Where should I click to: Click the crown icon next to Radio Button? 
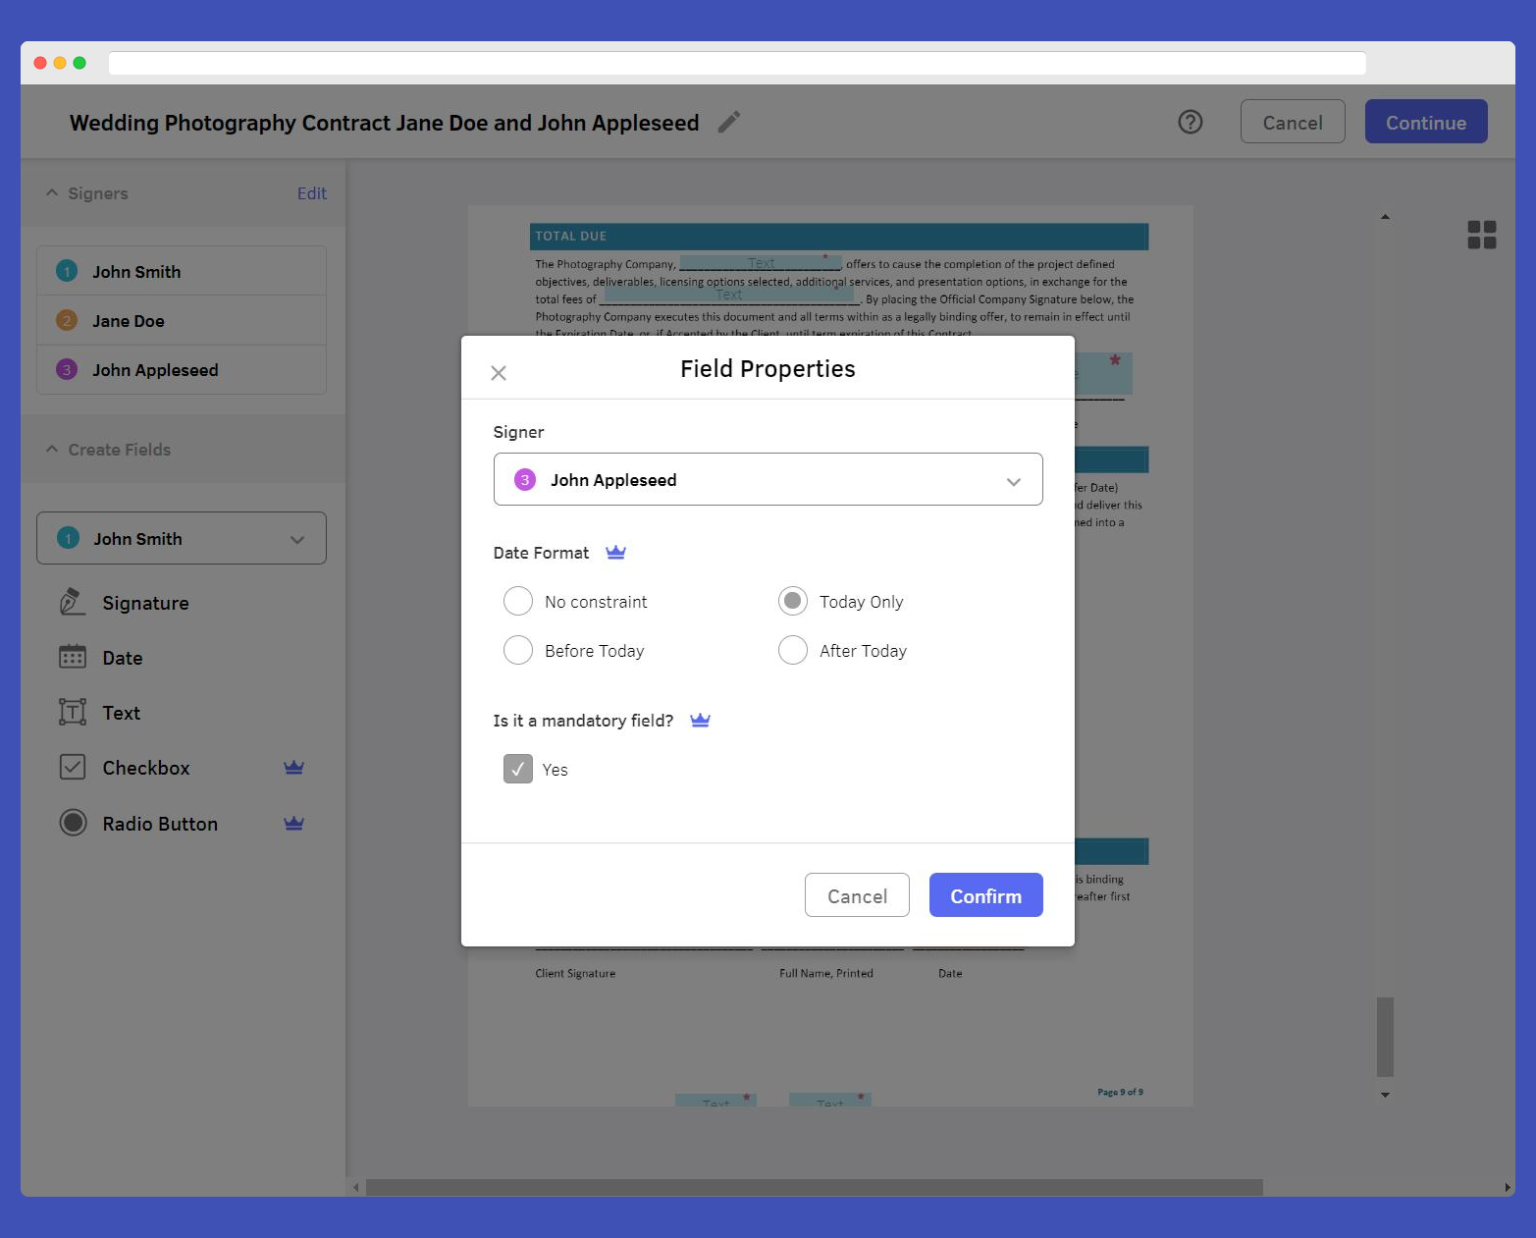coord(293,823)
